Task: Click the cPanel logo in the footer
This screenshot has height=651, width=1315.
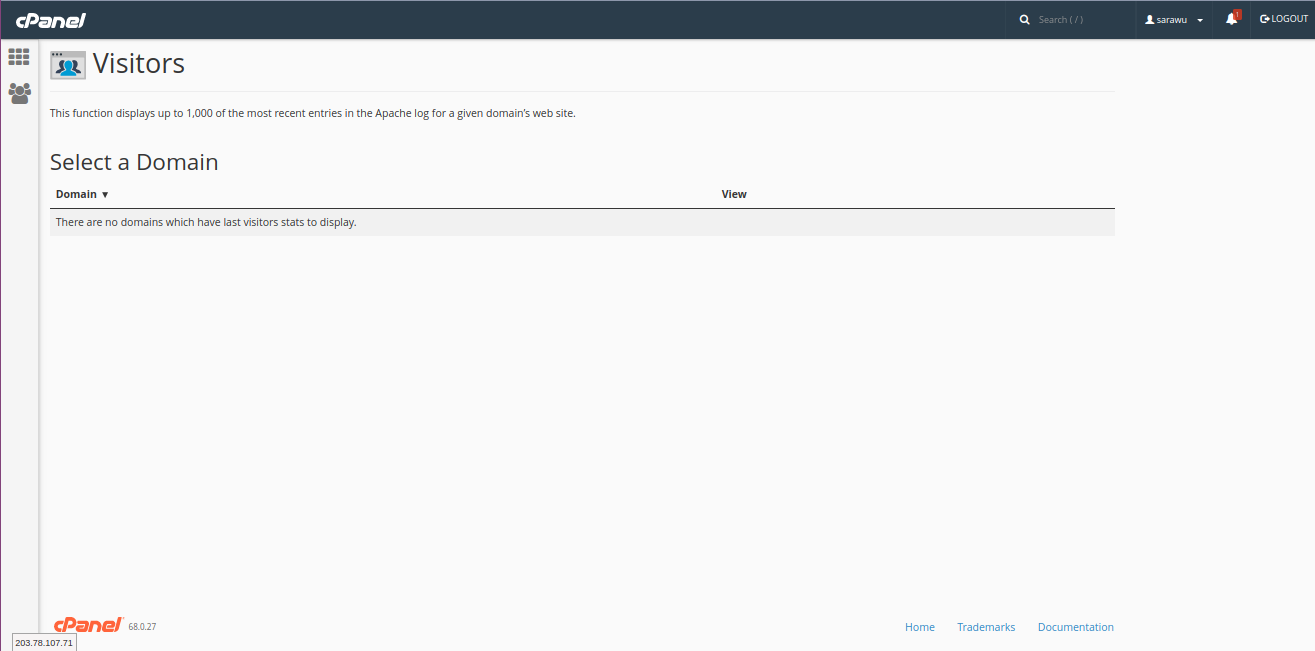Action: (88, 625)
